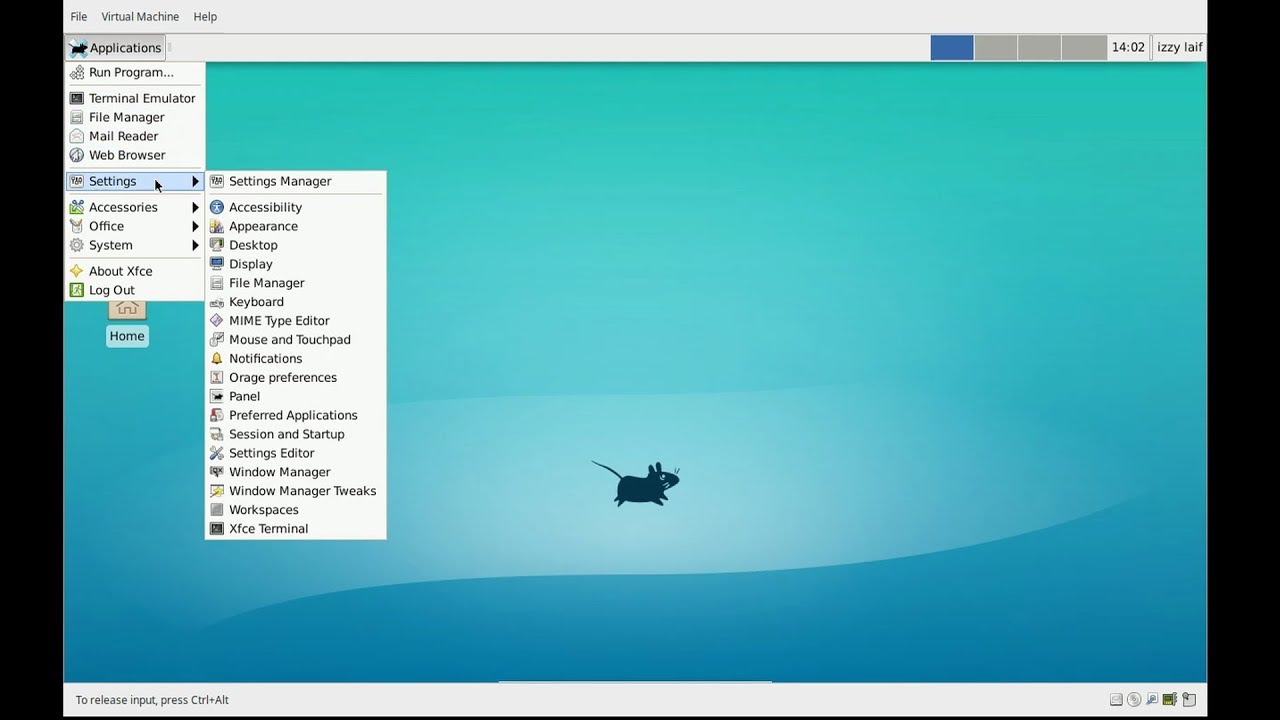
Task: Click the 14:02 panel clock
Action: coord(1128,47)
